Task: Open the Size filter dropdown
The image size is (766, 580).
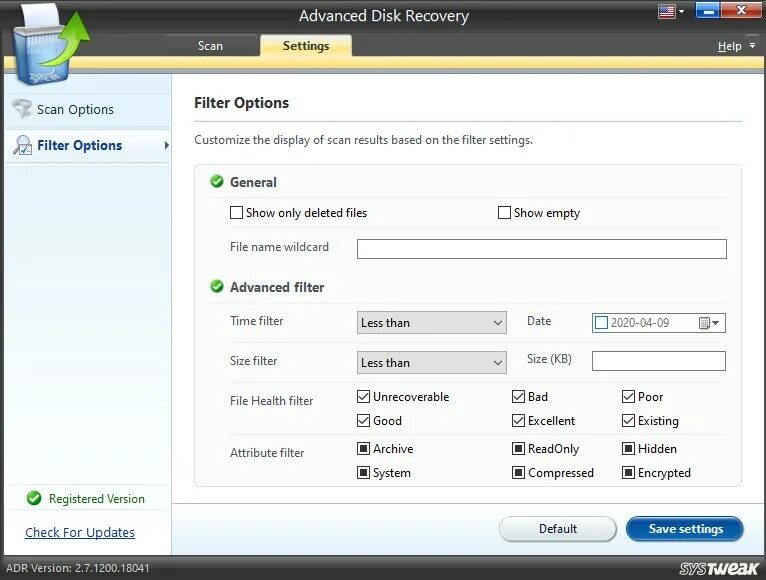Action: (432, 363)
